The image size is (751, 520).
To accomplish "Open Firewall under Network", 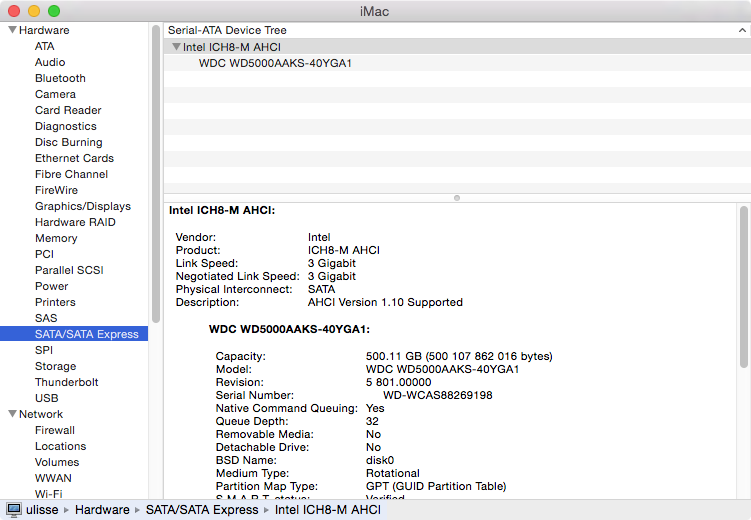I will [55, 430].
